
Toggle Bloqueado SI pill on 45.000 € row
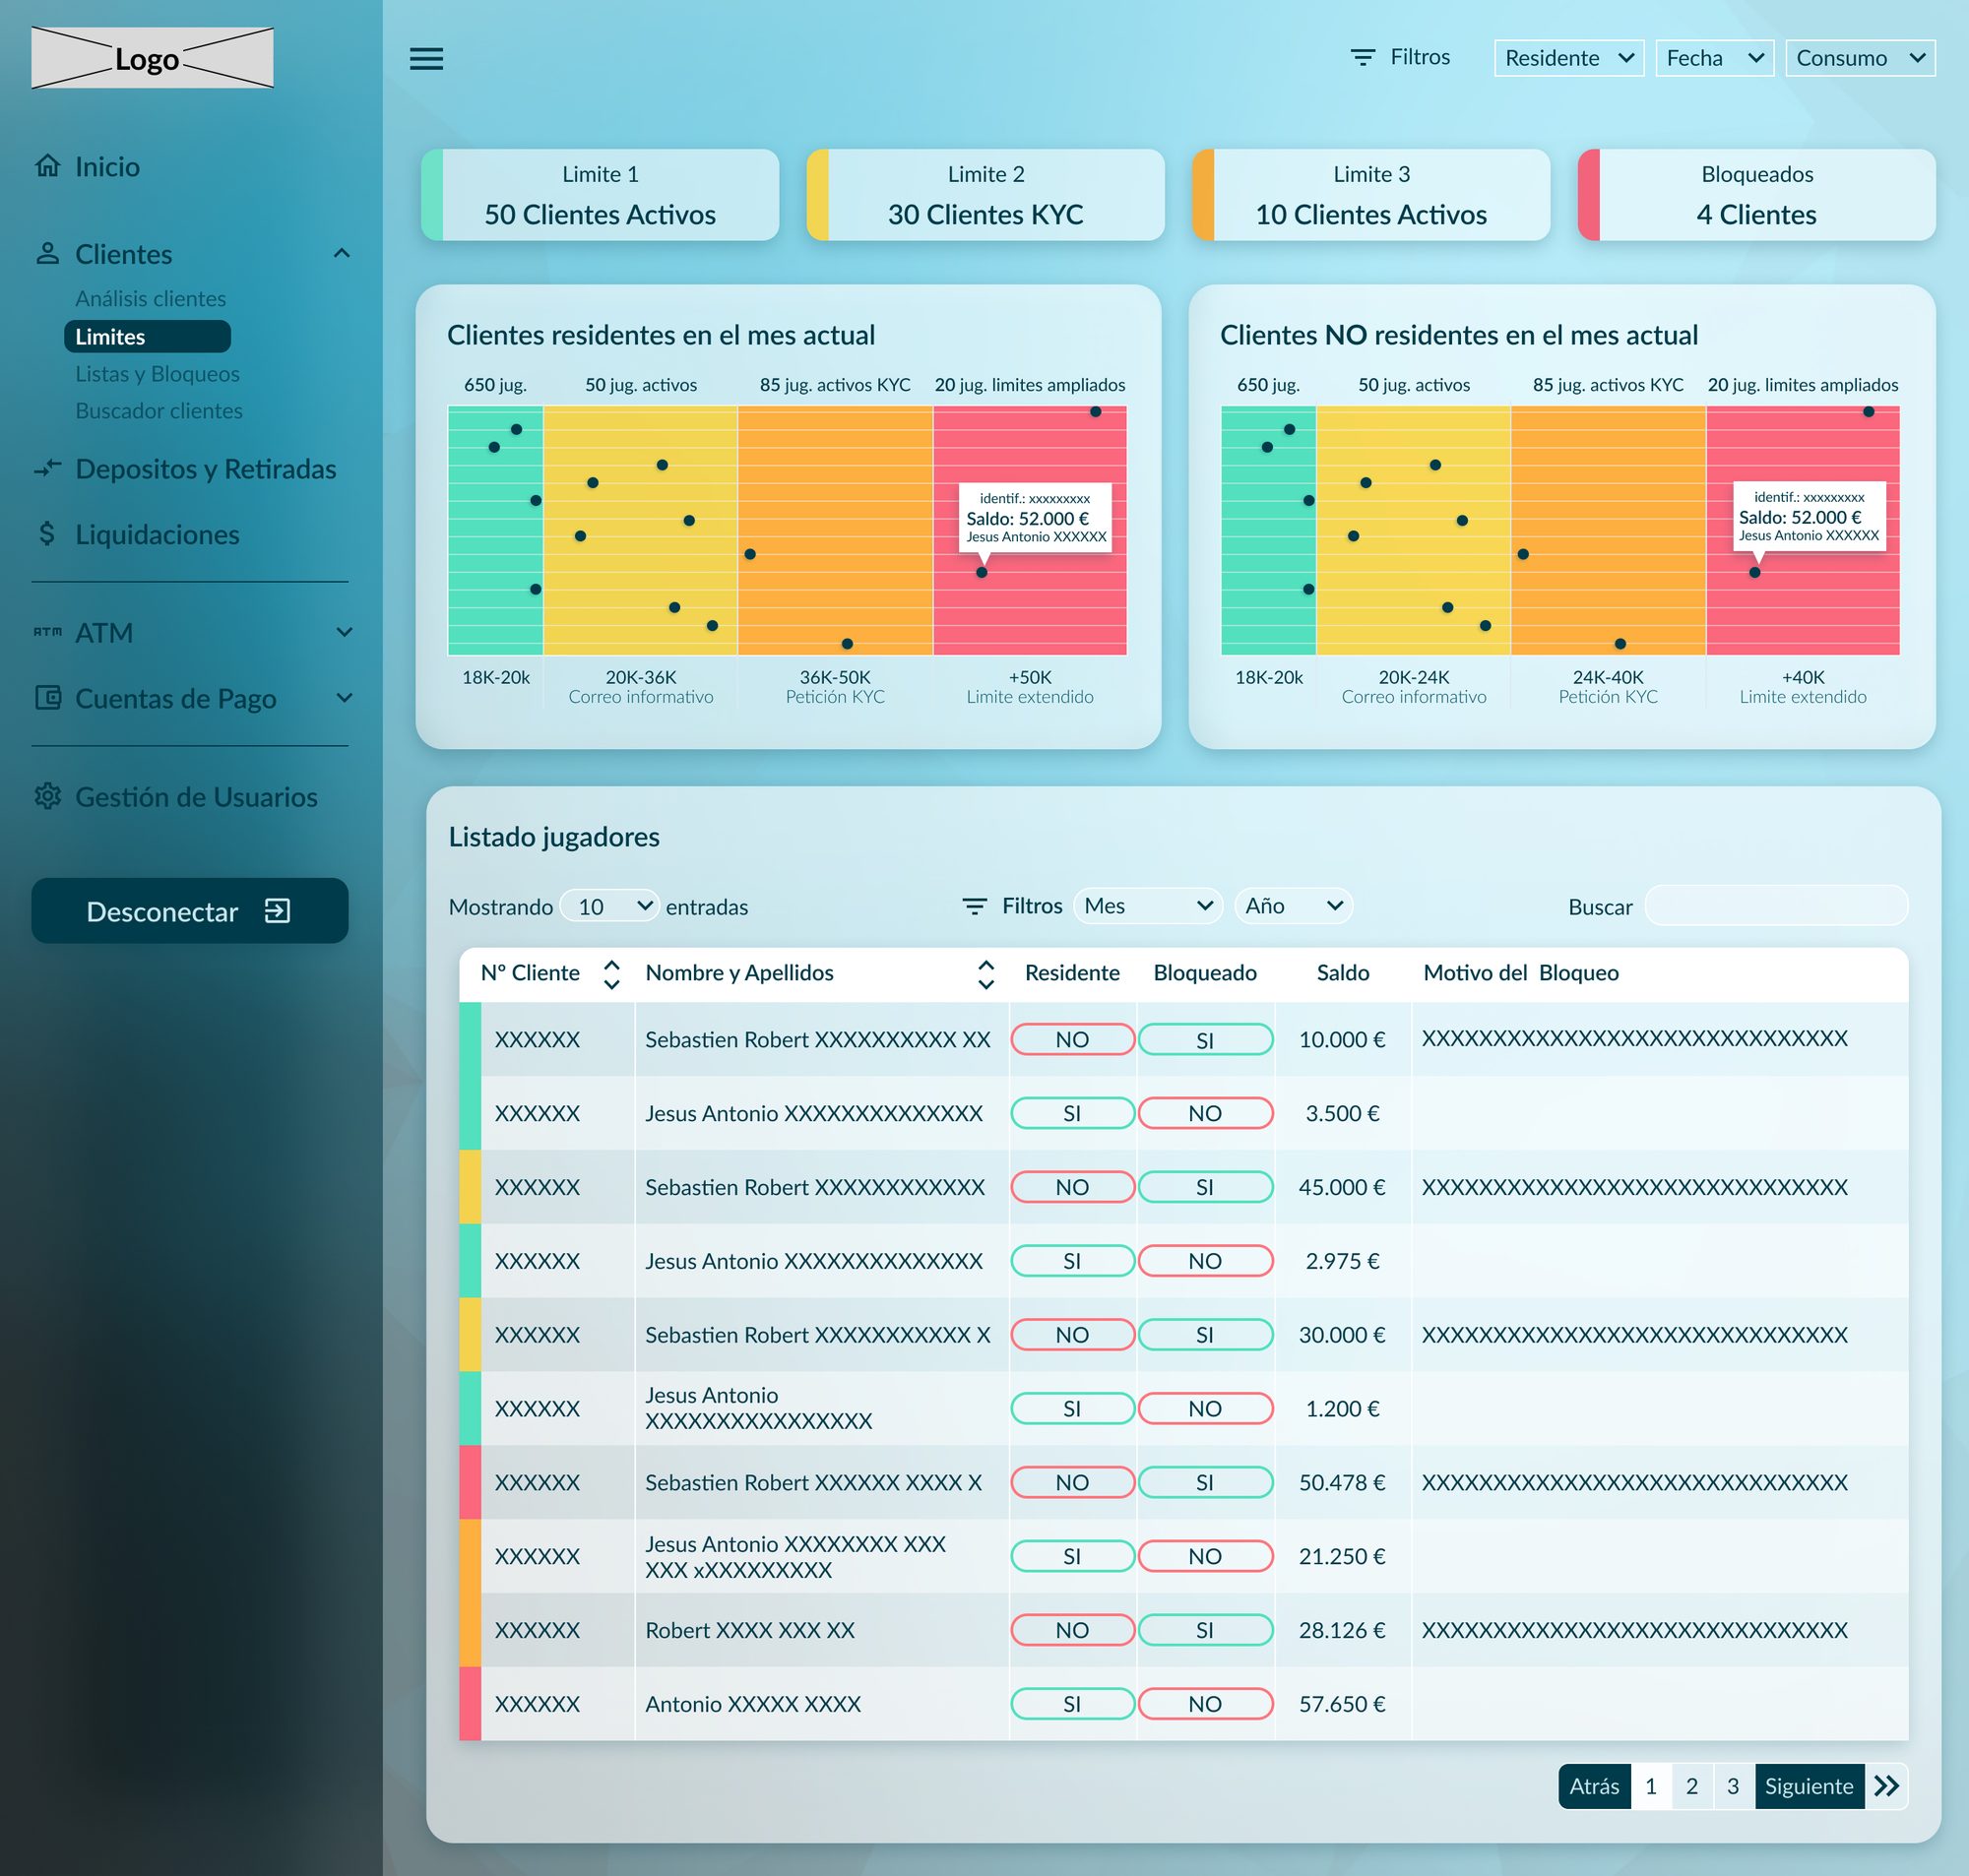click(x=1205, y=1187)
